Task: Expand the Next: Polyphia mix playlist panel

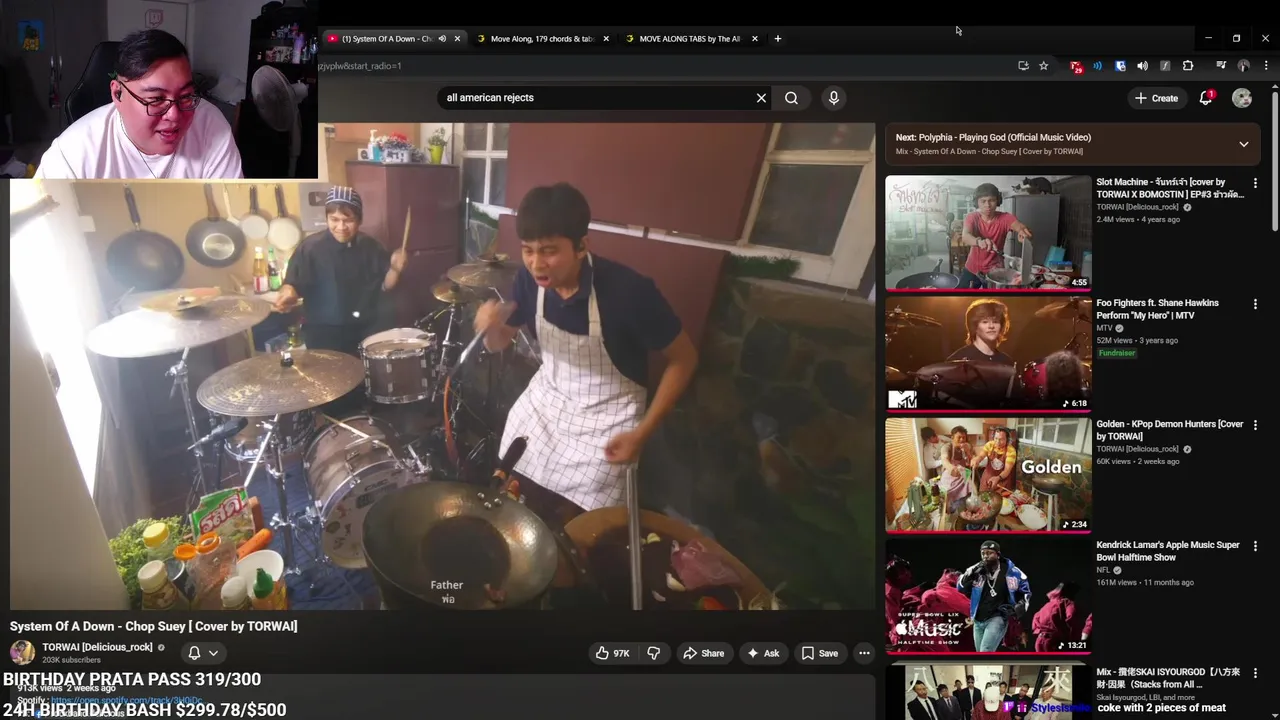Action: pyautogui.click(x=1244, y=144)
